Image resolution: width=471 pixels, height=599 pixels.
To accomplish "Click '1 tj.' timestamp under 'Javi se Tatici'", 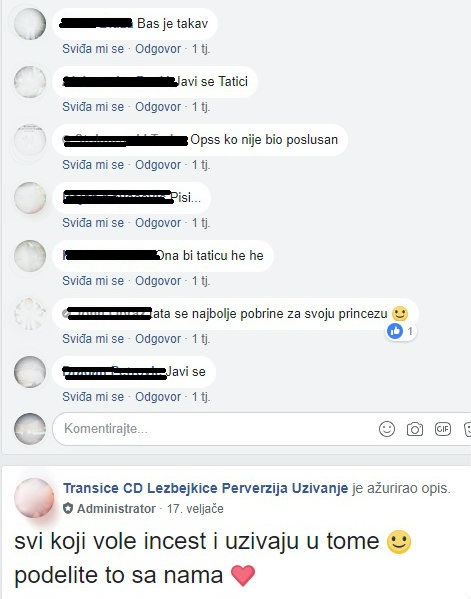I will click(201, 107).
